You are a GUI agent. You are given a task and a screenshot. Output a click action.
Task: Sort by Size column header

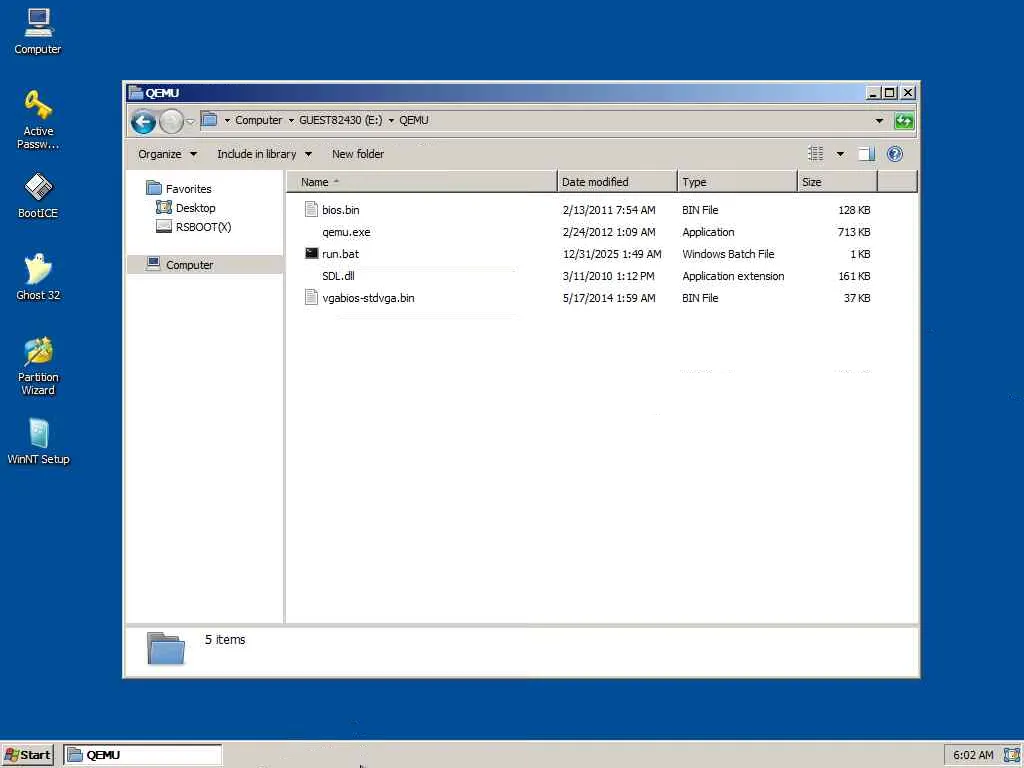coord(837,182)
